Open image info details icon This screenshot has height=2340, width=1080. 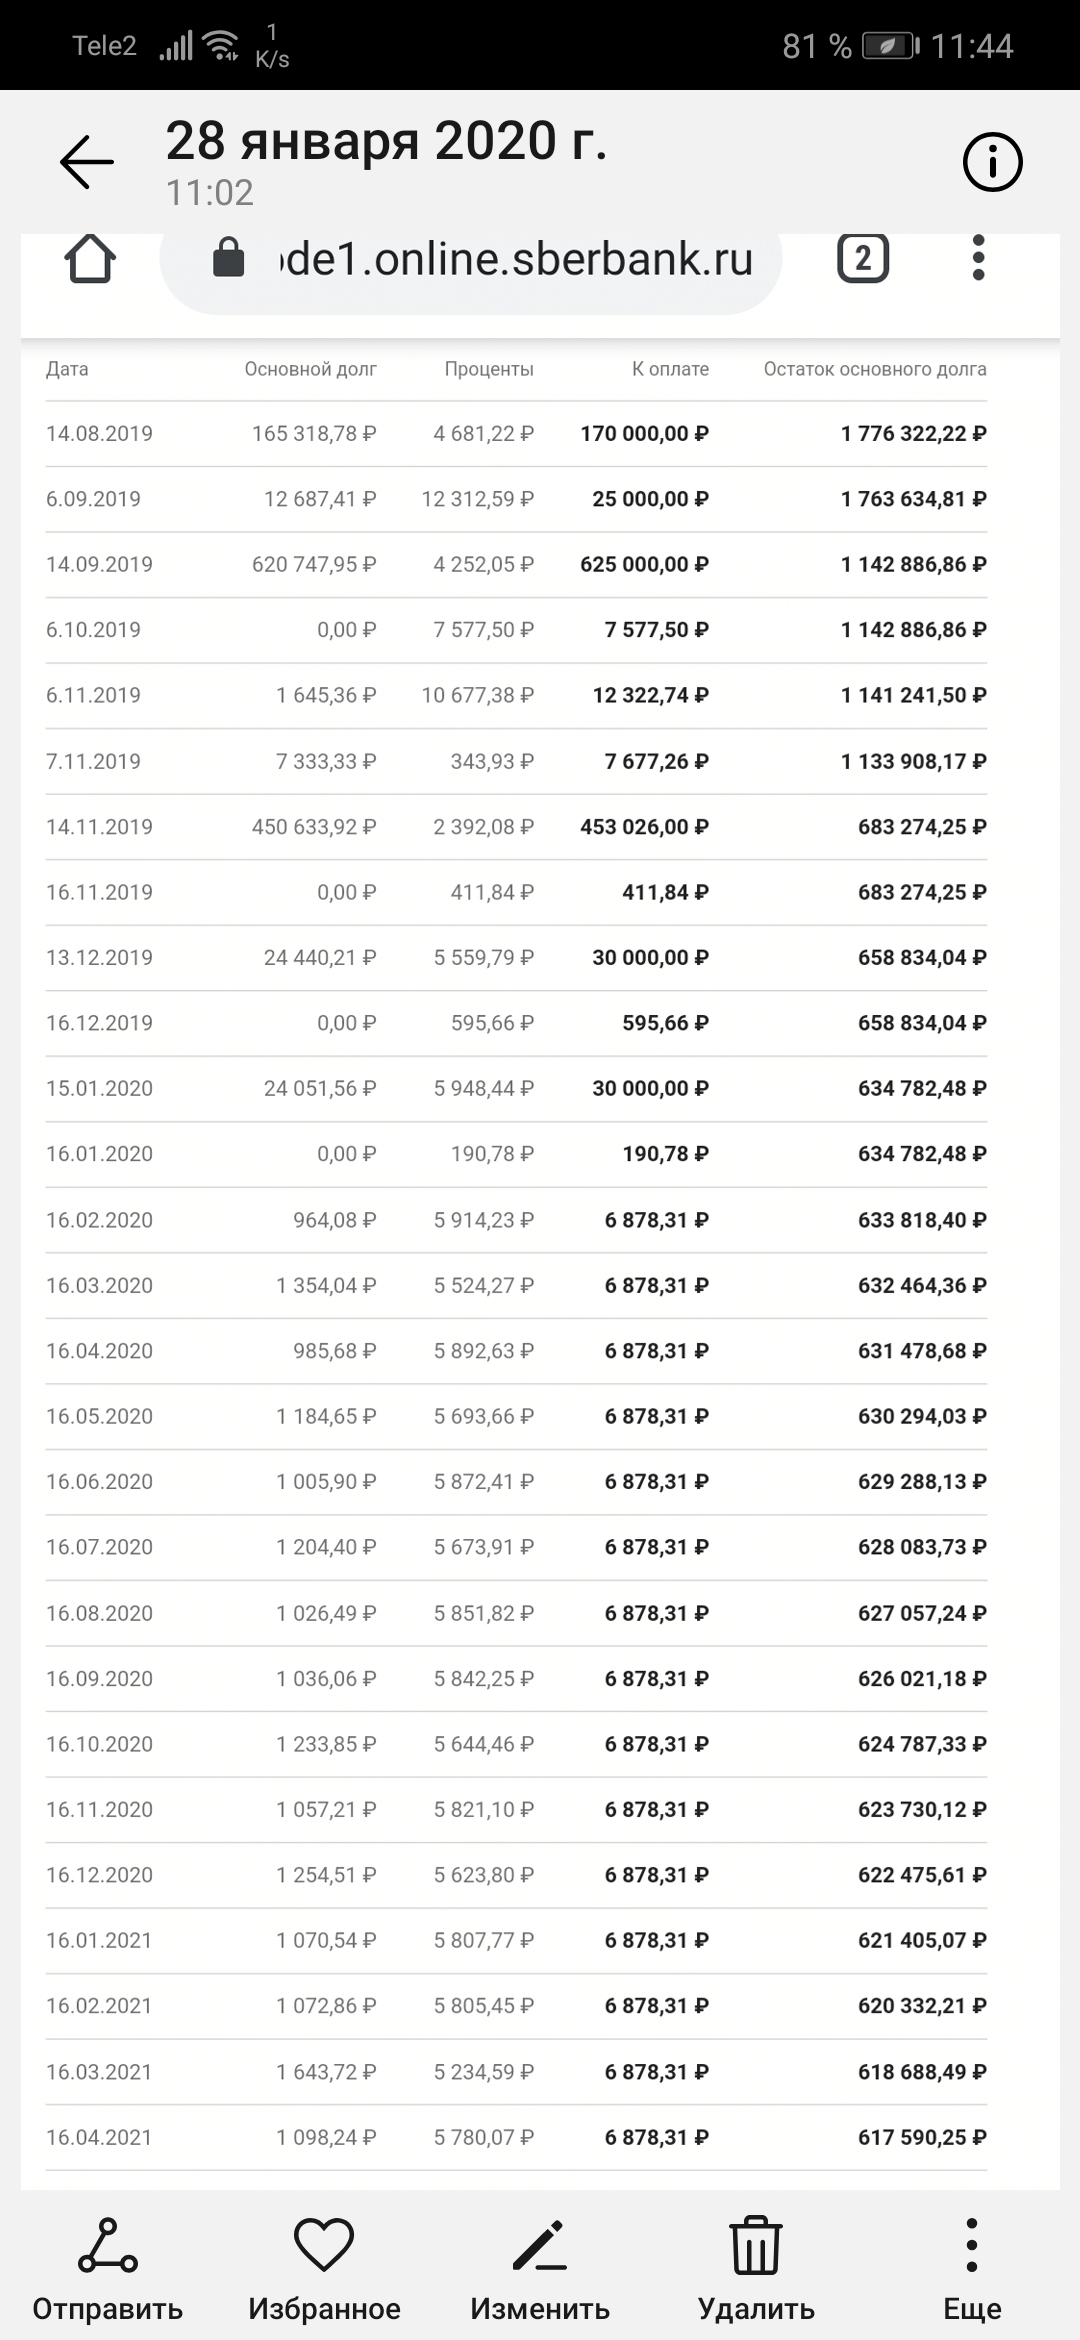[x=992, y=162]
